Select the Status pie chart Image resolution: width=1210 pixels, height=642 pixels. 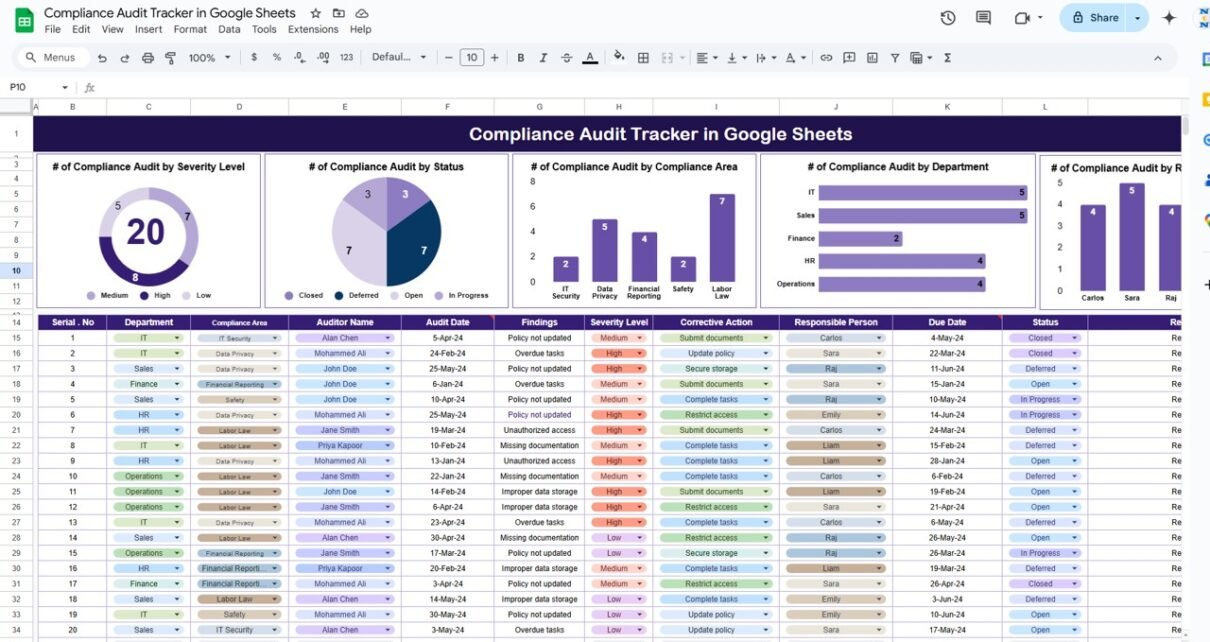[x=386, y=231]
